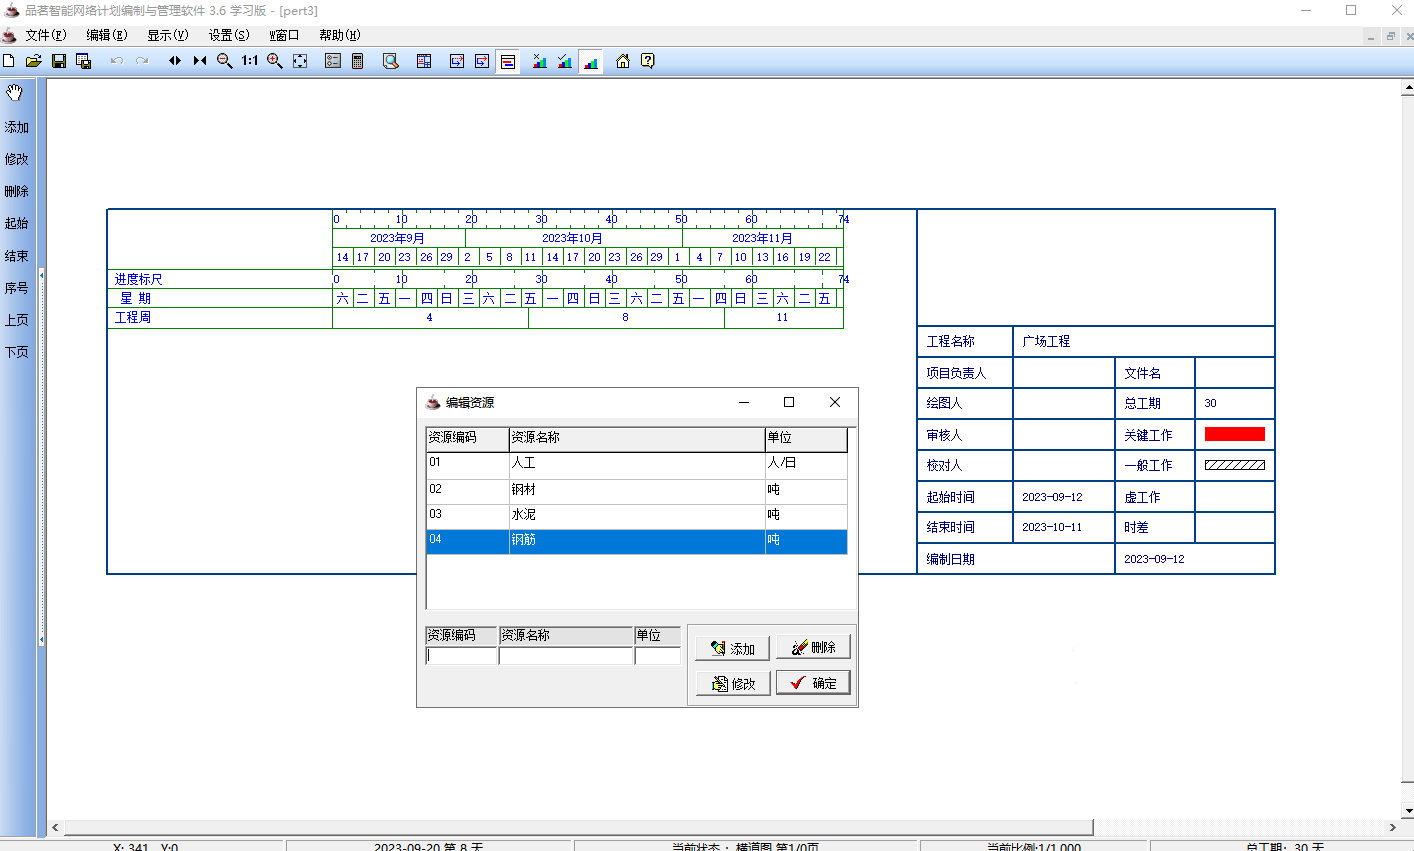Viewport: 1414px width, 851px height.
Task: Click the Home house icon
Action: [623, 61]
